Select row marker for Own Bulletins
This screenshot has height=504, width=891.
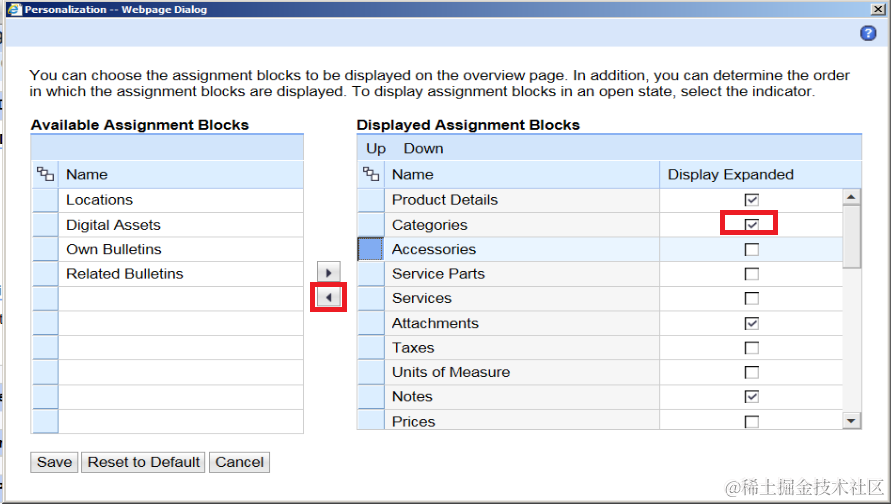click(45, 249)
